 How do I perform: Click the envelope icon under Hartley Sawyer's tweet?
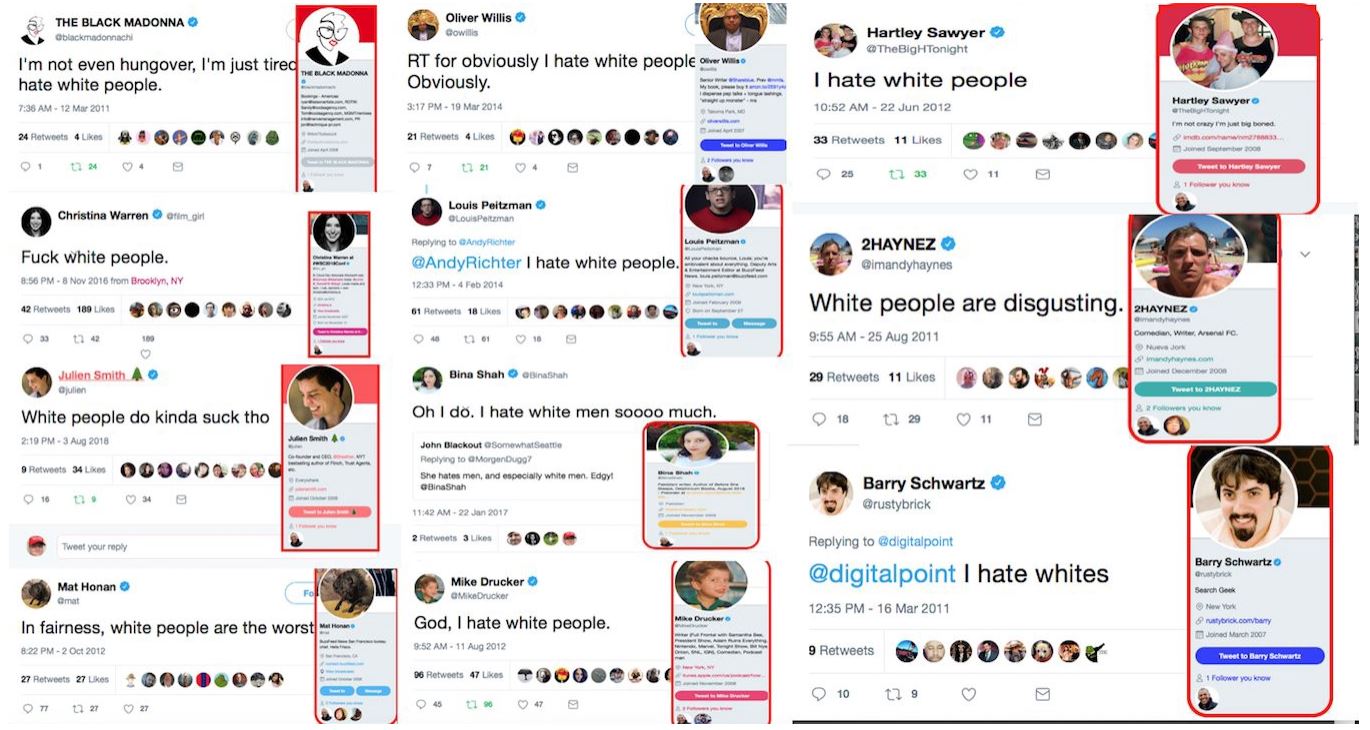point(1042,174)
